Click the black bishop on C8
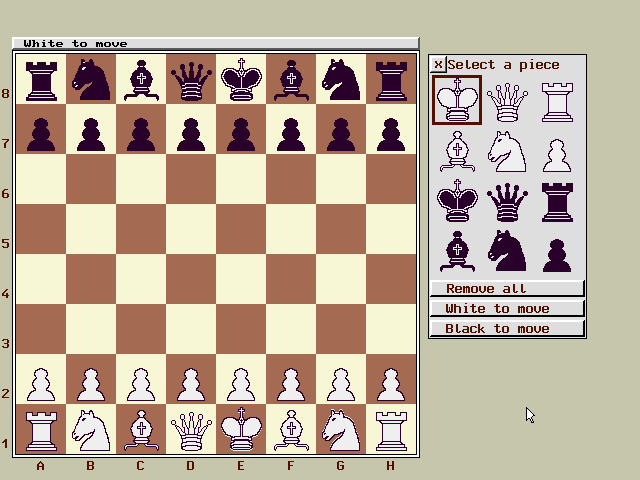The image size is (640, 480). click(x=141, y=79)
